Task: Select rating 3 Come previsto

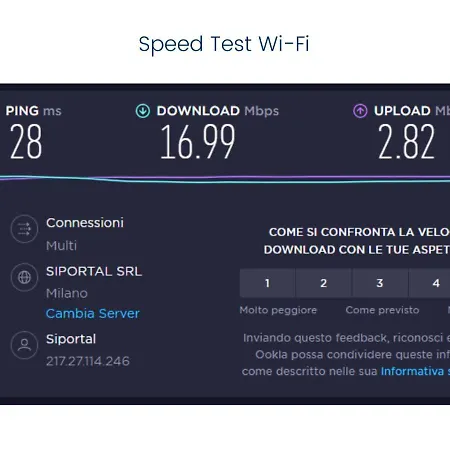Action: (x=380, y=283)
